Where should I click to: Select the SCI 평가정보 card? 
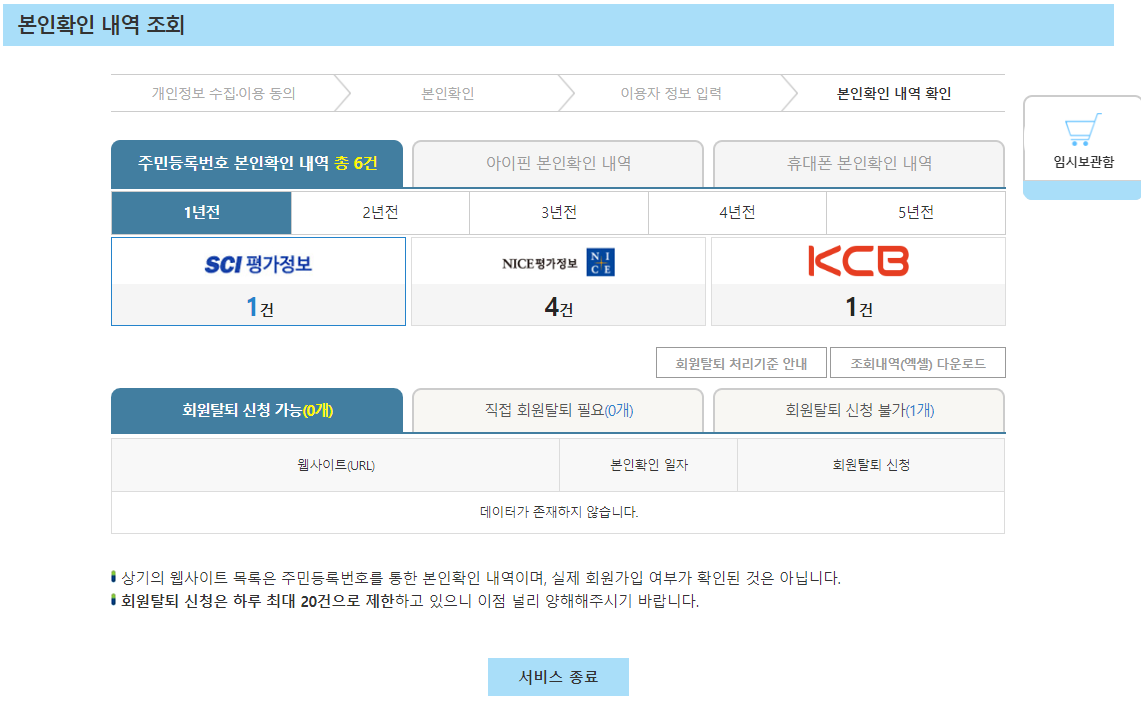tap(258, 281)
